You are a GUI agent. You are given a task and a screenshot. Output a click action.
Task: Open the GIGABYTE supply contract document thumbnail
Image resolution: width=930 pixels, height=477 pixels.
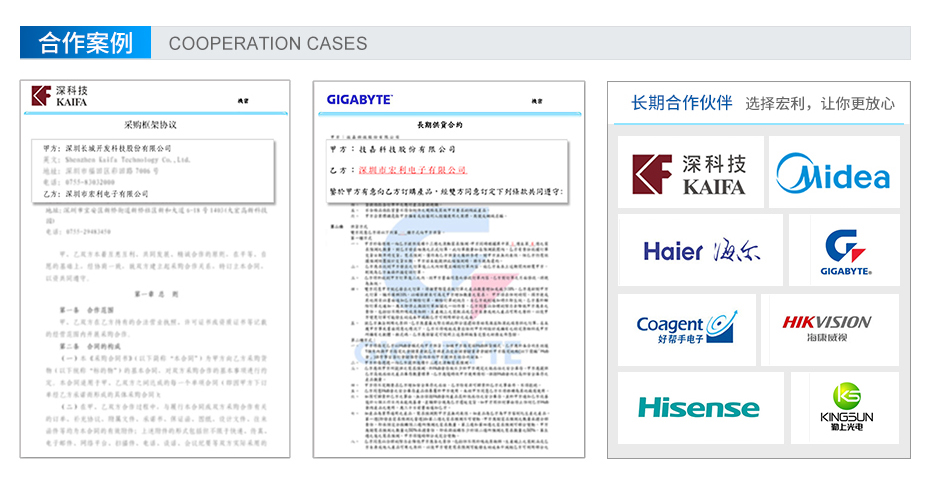point(449,269)
